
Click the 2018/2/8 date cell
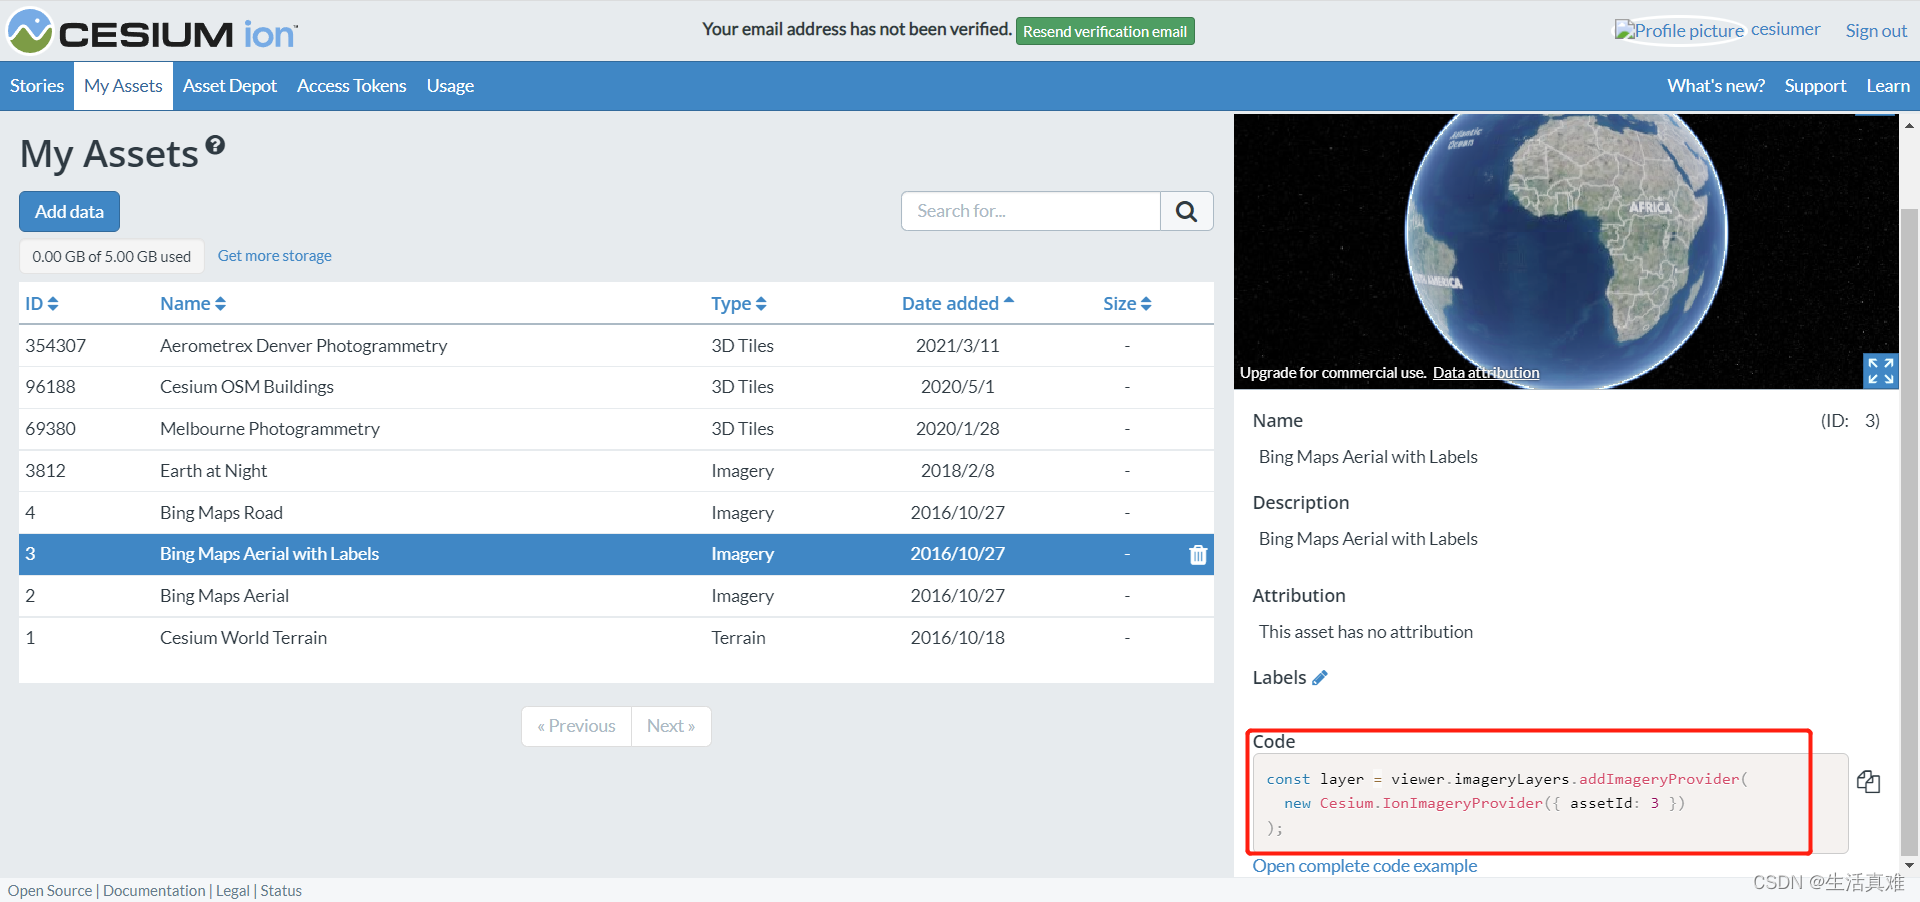[958, 471]
